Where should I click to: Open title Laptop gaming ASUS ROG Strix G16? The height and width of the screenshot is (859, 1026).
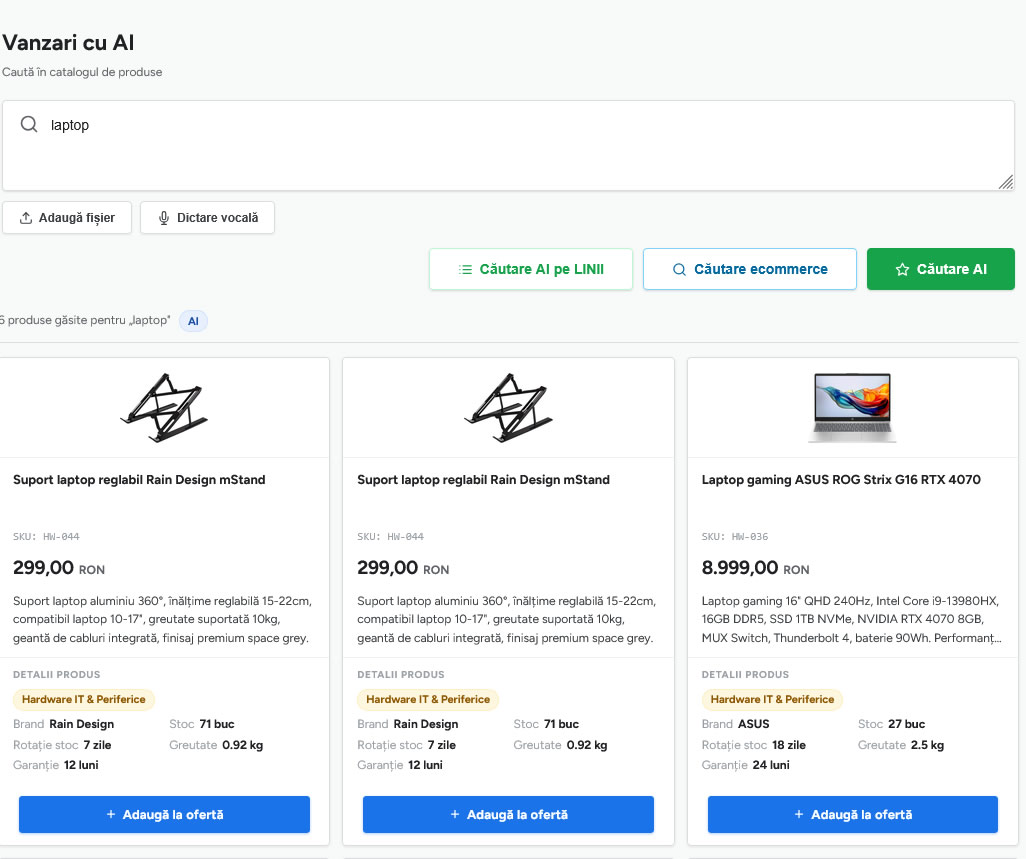coord(841,480)
